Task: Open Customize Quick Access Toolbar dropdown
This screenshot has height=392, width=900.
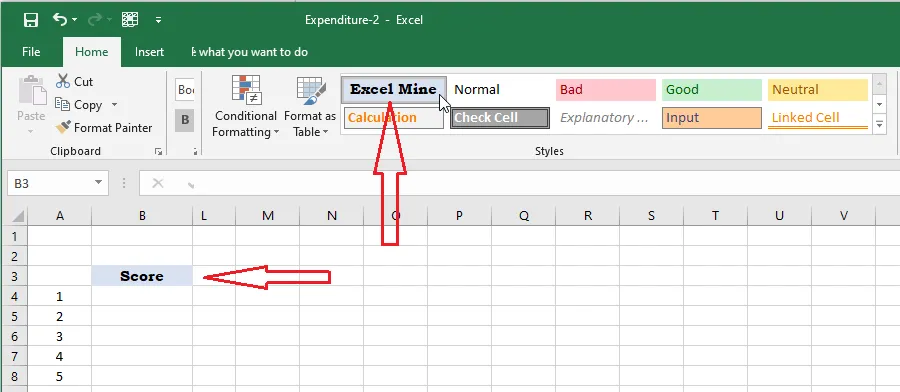Action: (158, 20)
